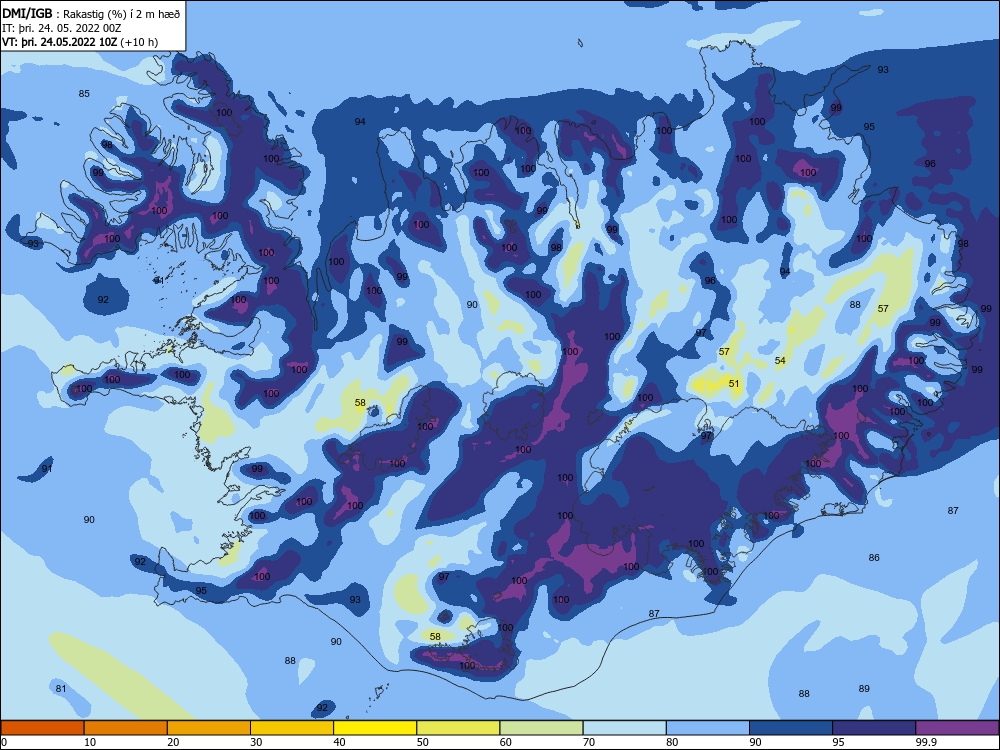Click the 'VT: þri. 24.05.2022 10Z (+10 h)' line

[80, 42]
